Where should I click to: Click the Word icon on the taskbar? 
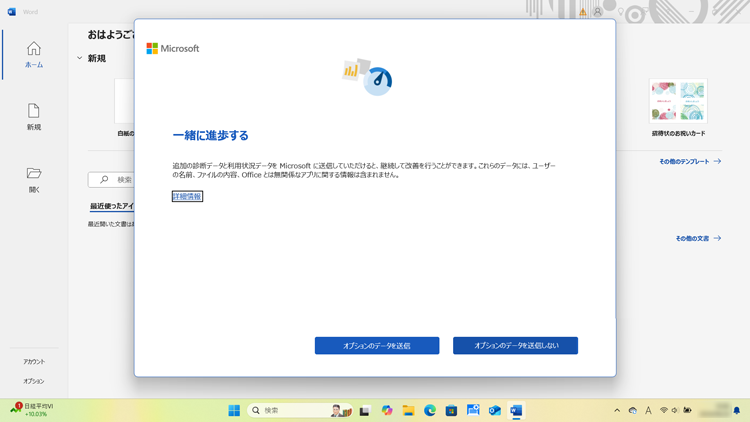click(x=516, y=410)
